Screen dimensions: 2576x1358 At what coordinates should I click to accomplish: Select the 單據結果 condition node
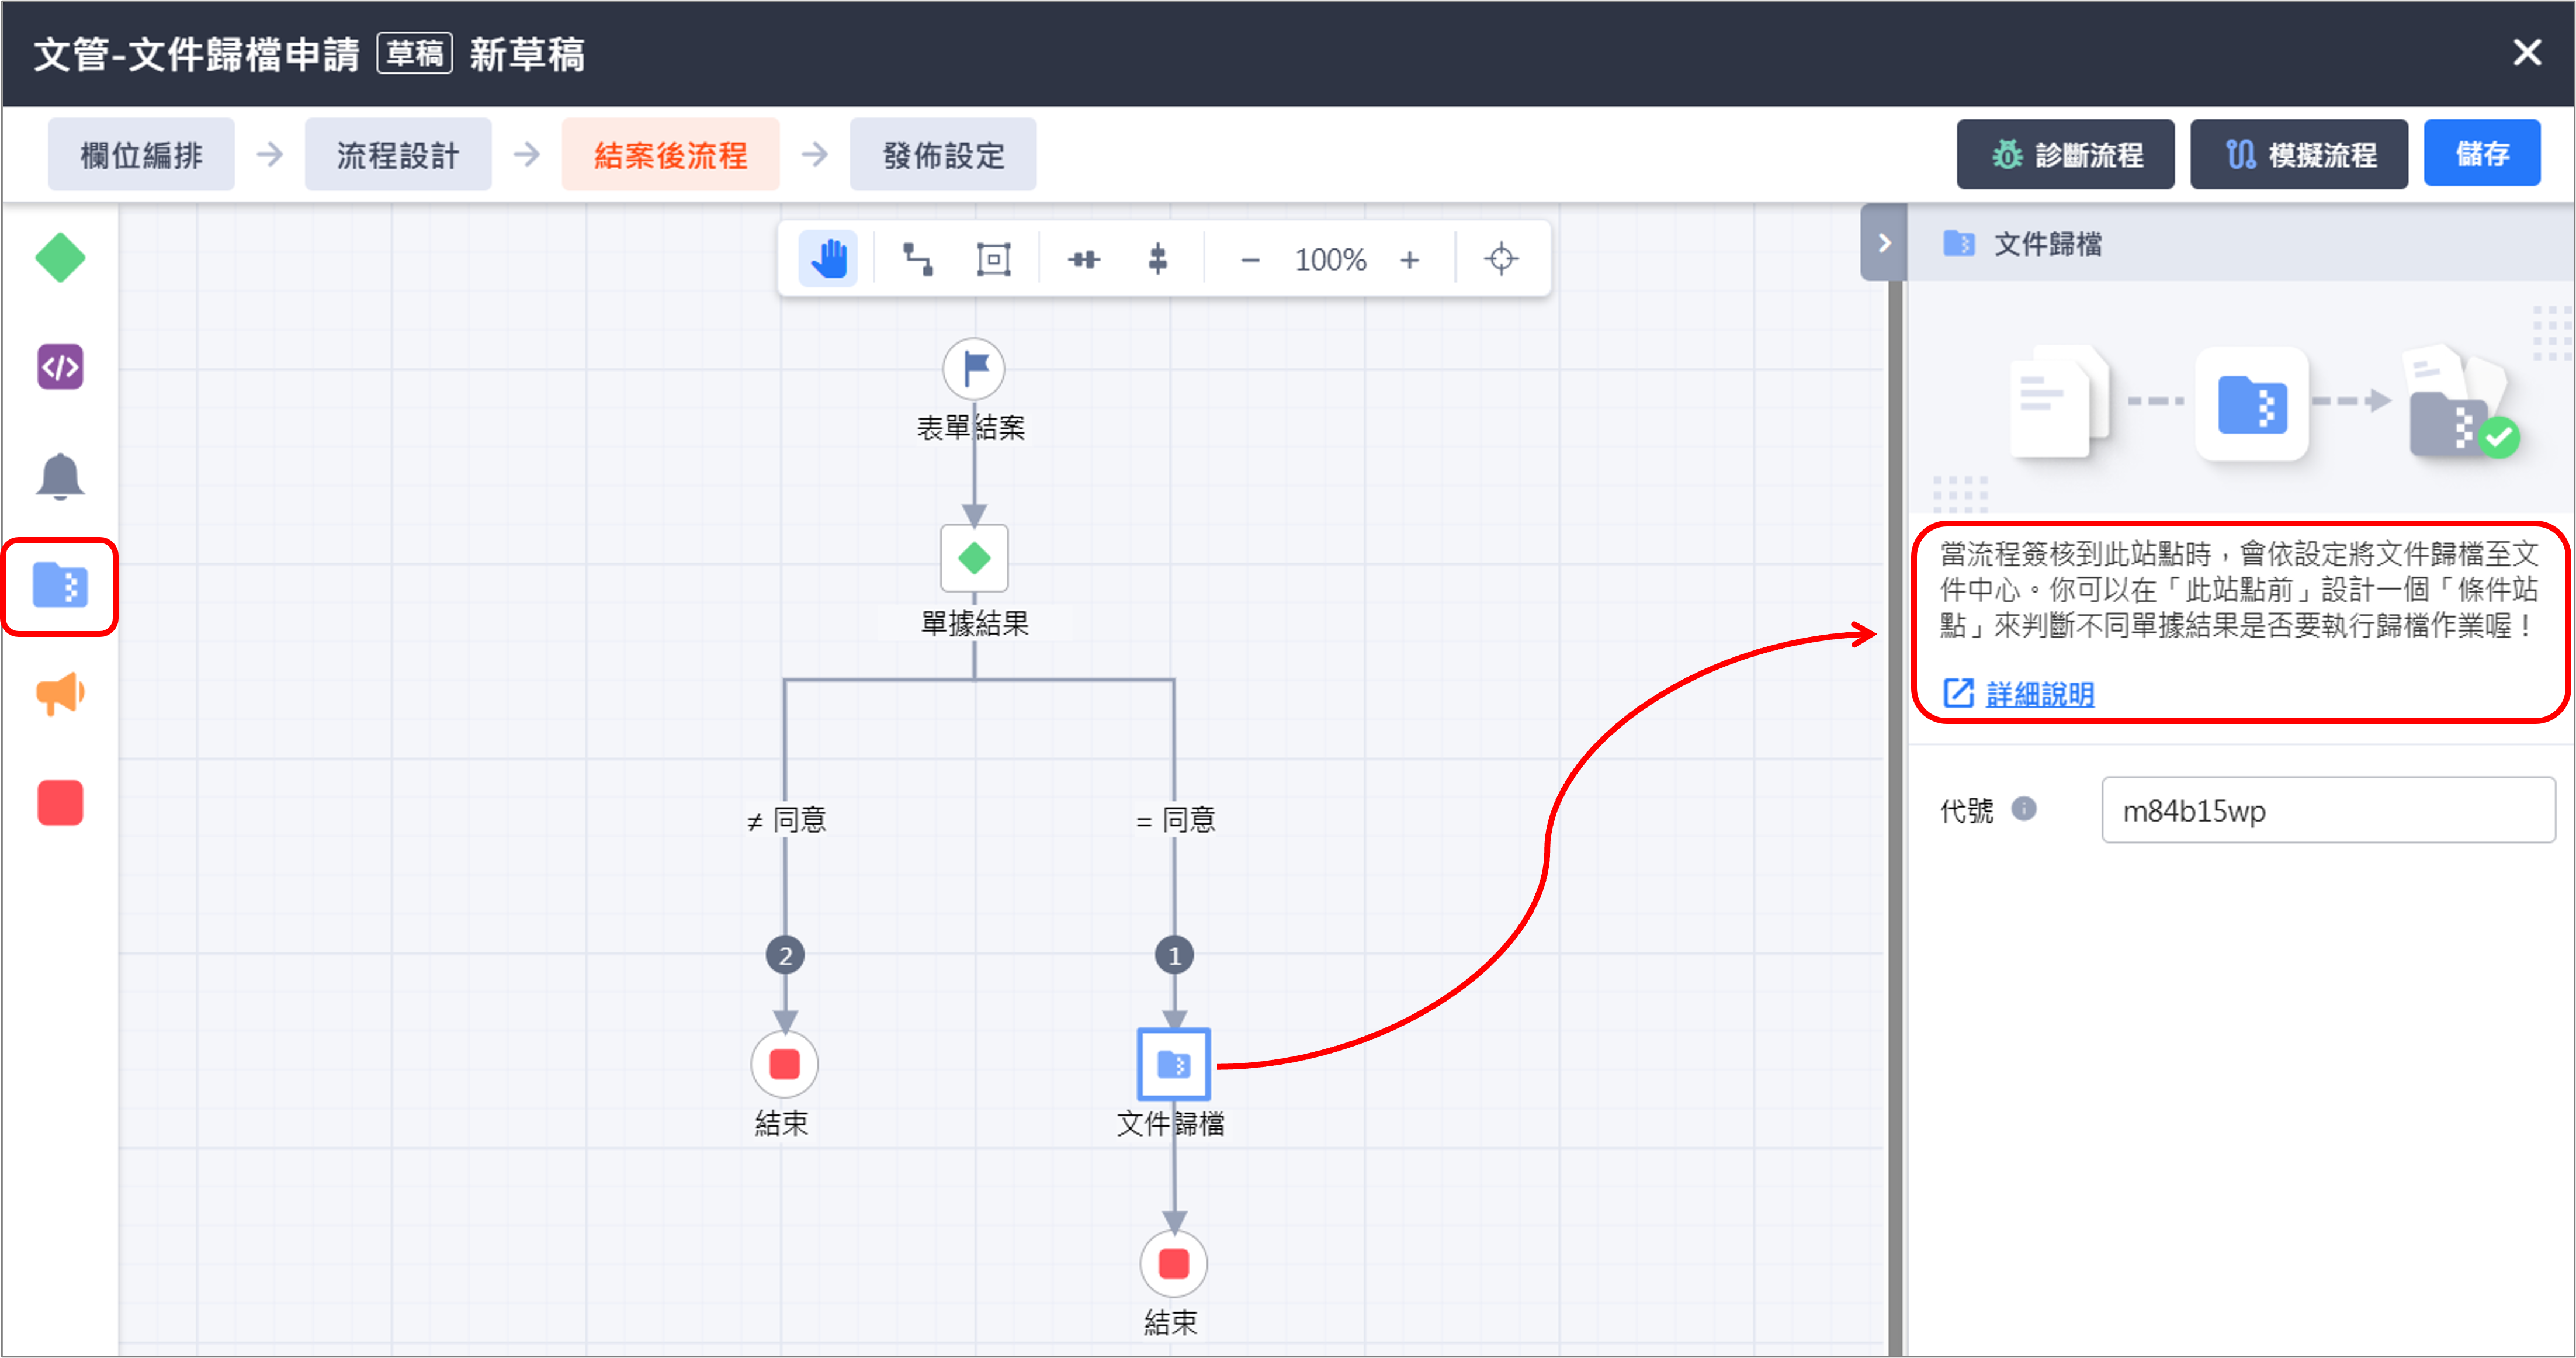pos(974,558)
